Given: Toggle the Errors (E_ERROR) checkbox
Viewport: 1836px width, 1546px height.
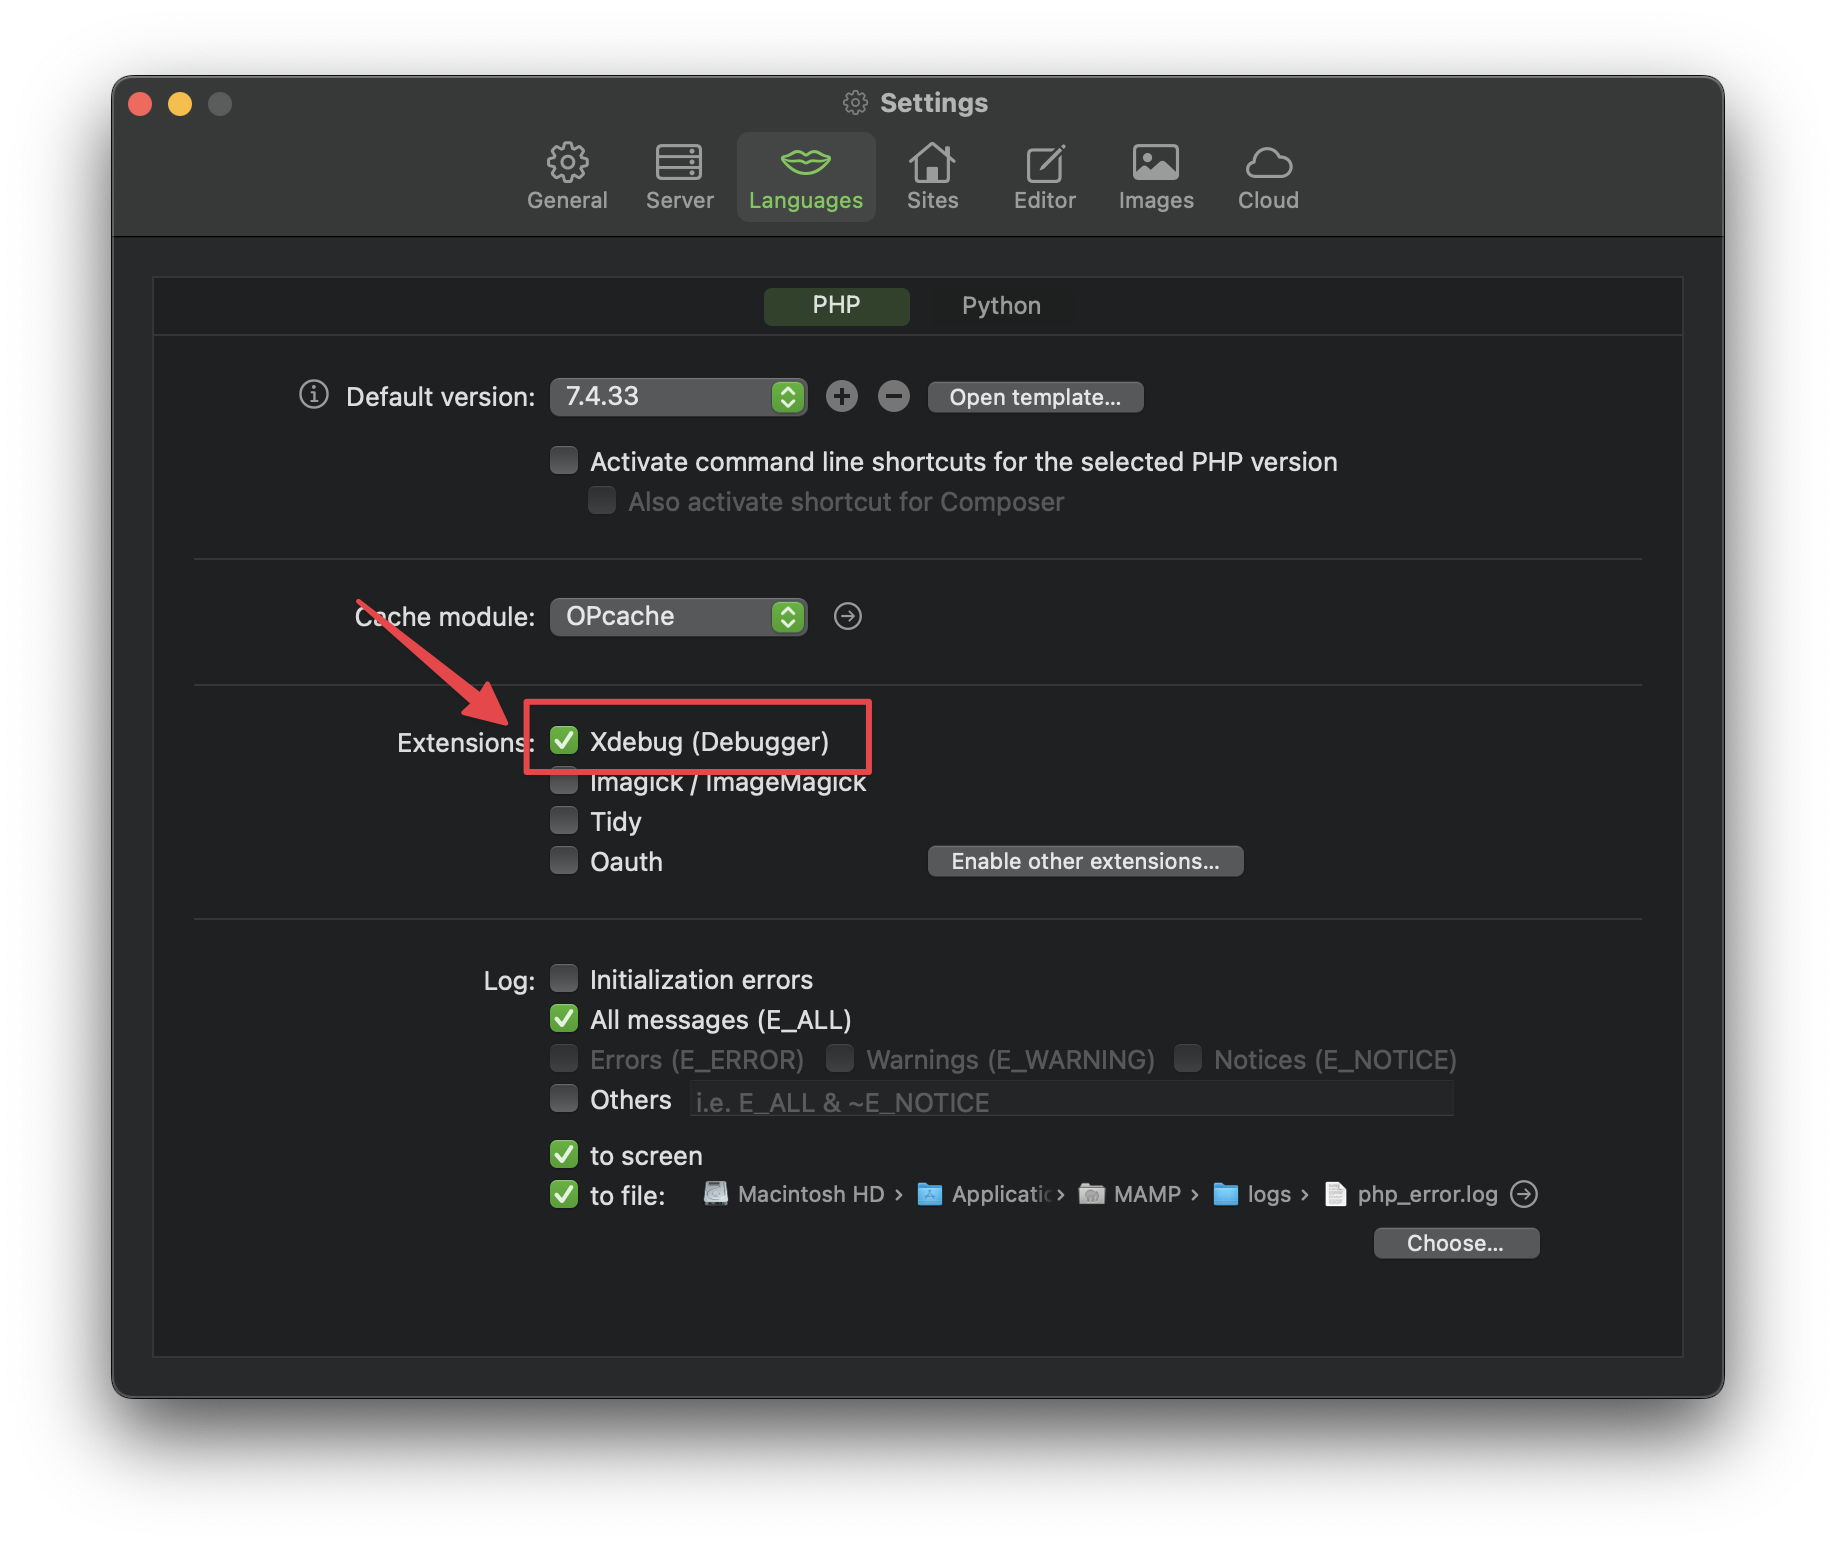Looking at the screenshot, I should click(564, 1058).
